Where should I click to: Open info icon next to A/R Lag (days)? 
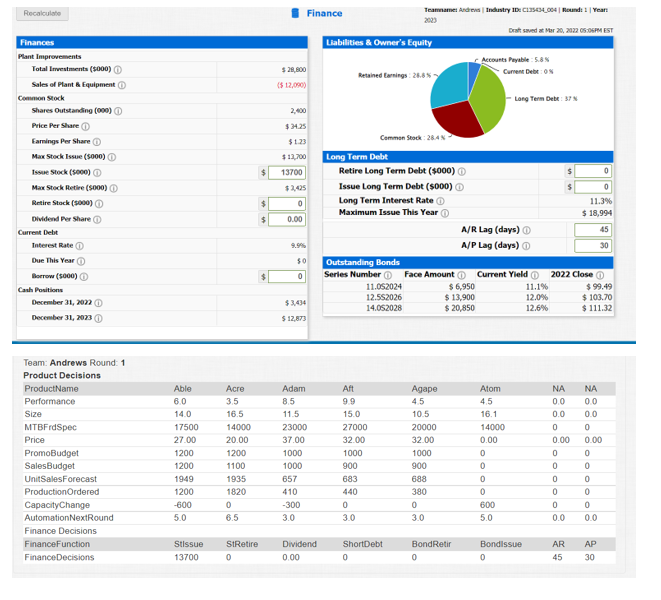527,230
